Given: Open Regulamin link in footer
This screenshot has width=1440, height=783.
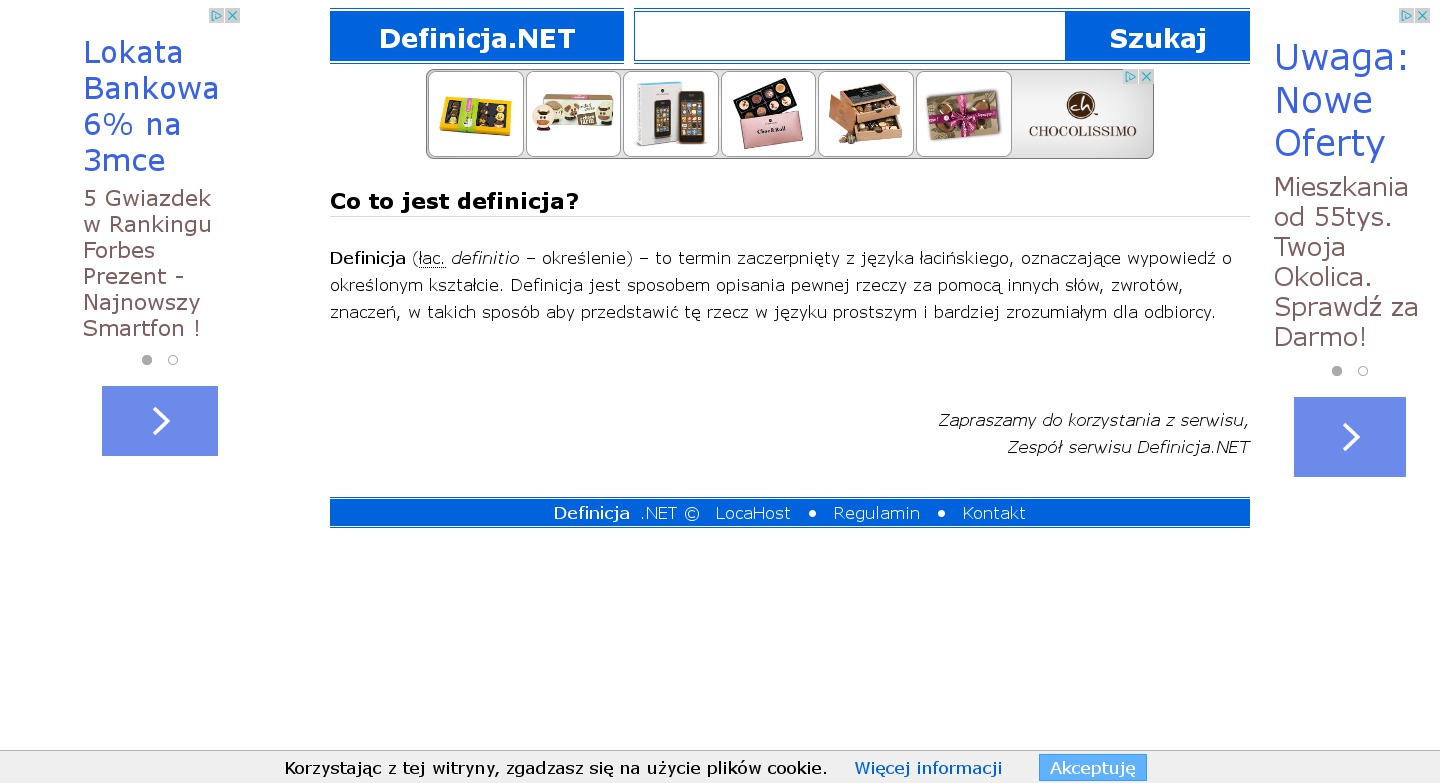Looking at the screenshot, I should click(x=876, y=513).
